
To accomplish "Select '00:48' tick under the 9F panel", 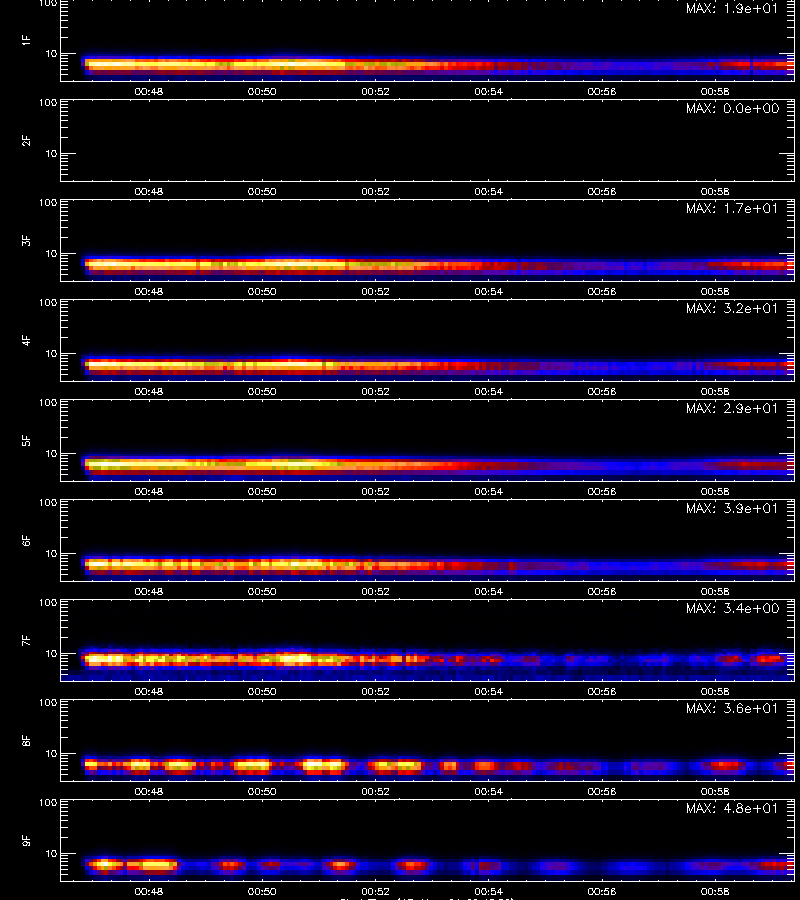I will click(149, 891).
